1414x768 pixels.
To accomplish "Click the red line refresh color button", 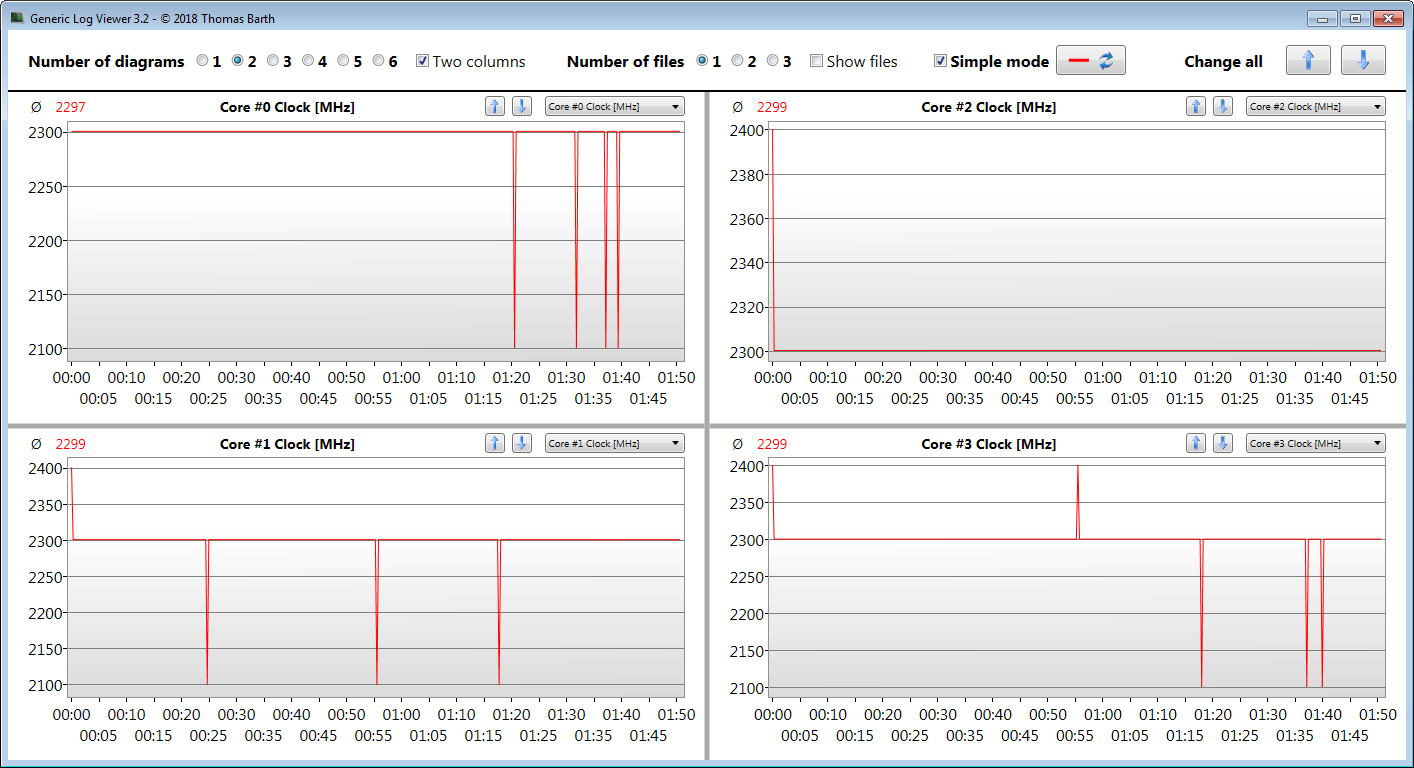I will 1091,61.
